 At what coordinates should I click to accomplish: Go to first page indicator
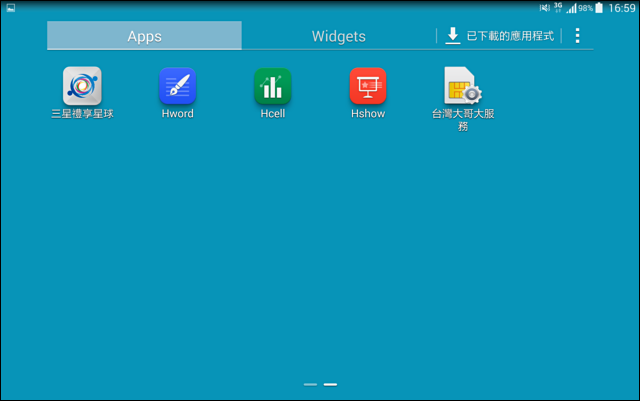310,384
